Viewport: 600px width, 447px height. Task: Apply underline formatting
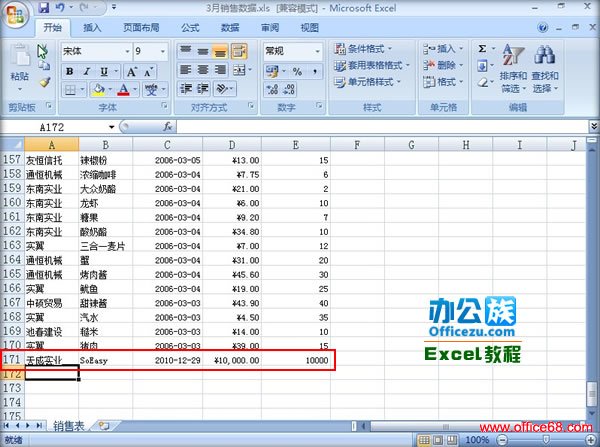pos(104,72)
